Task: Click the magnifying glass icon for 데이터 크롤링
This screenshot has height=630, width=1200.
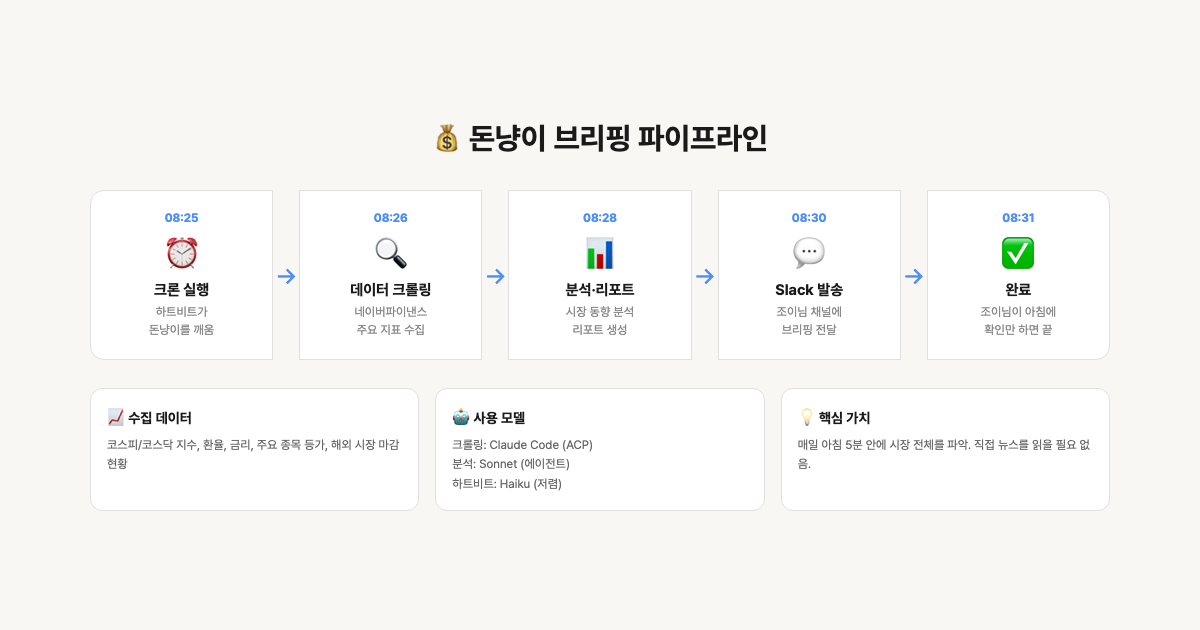Action: pyautogui.click(x=390, y=253)
